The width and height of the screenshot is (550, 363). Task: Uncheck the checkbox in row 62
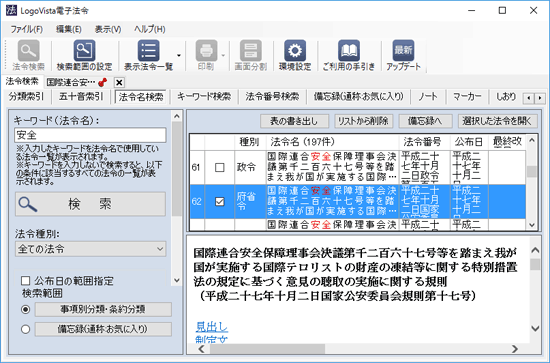(220, 202)
